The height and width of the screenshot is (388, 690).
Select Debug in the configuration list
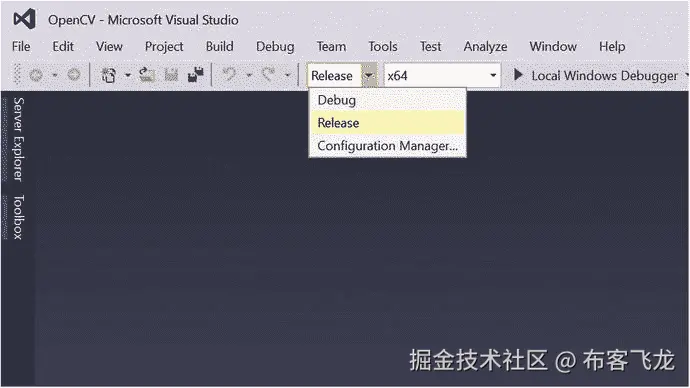click(387, 100)
